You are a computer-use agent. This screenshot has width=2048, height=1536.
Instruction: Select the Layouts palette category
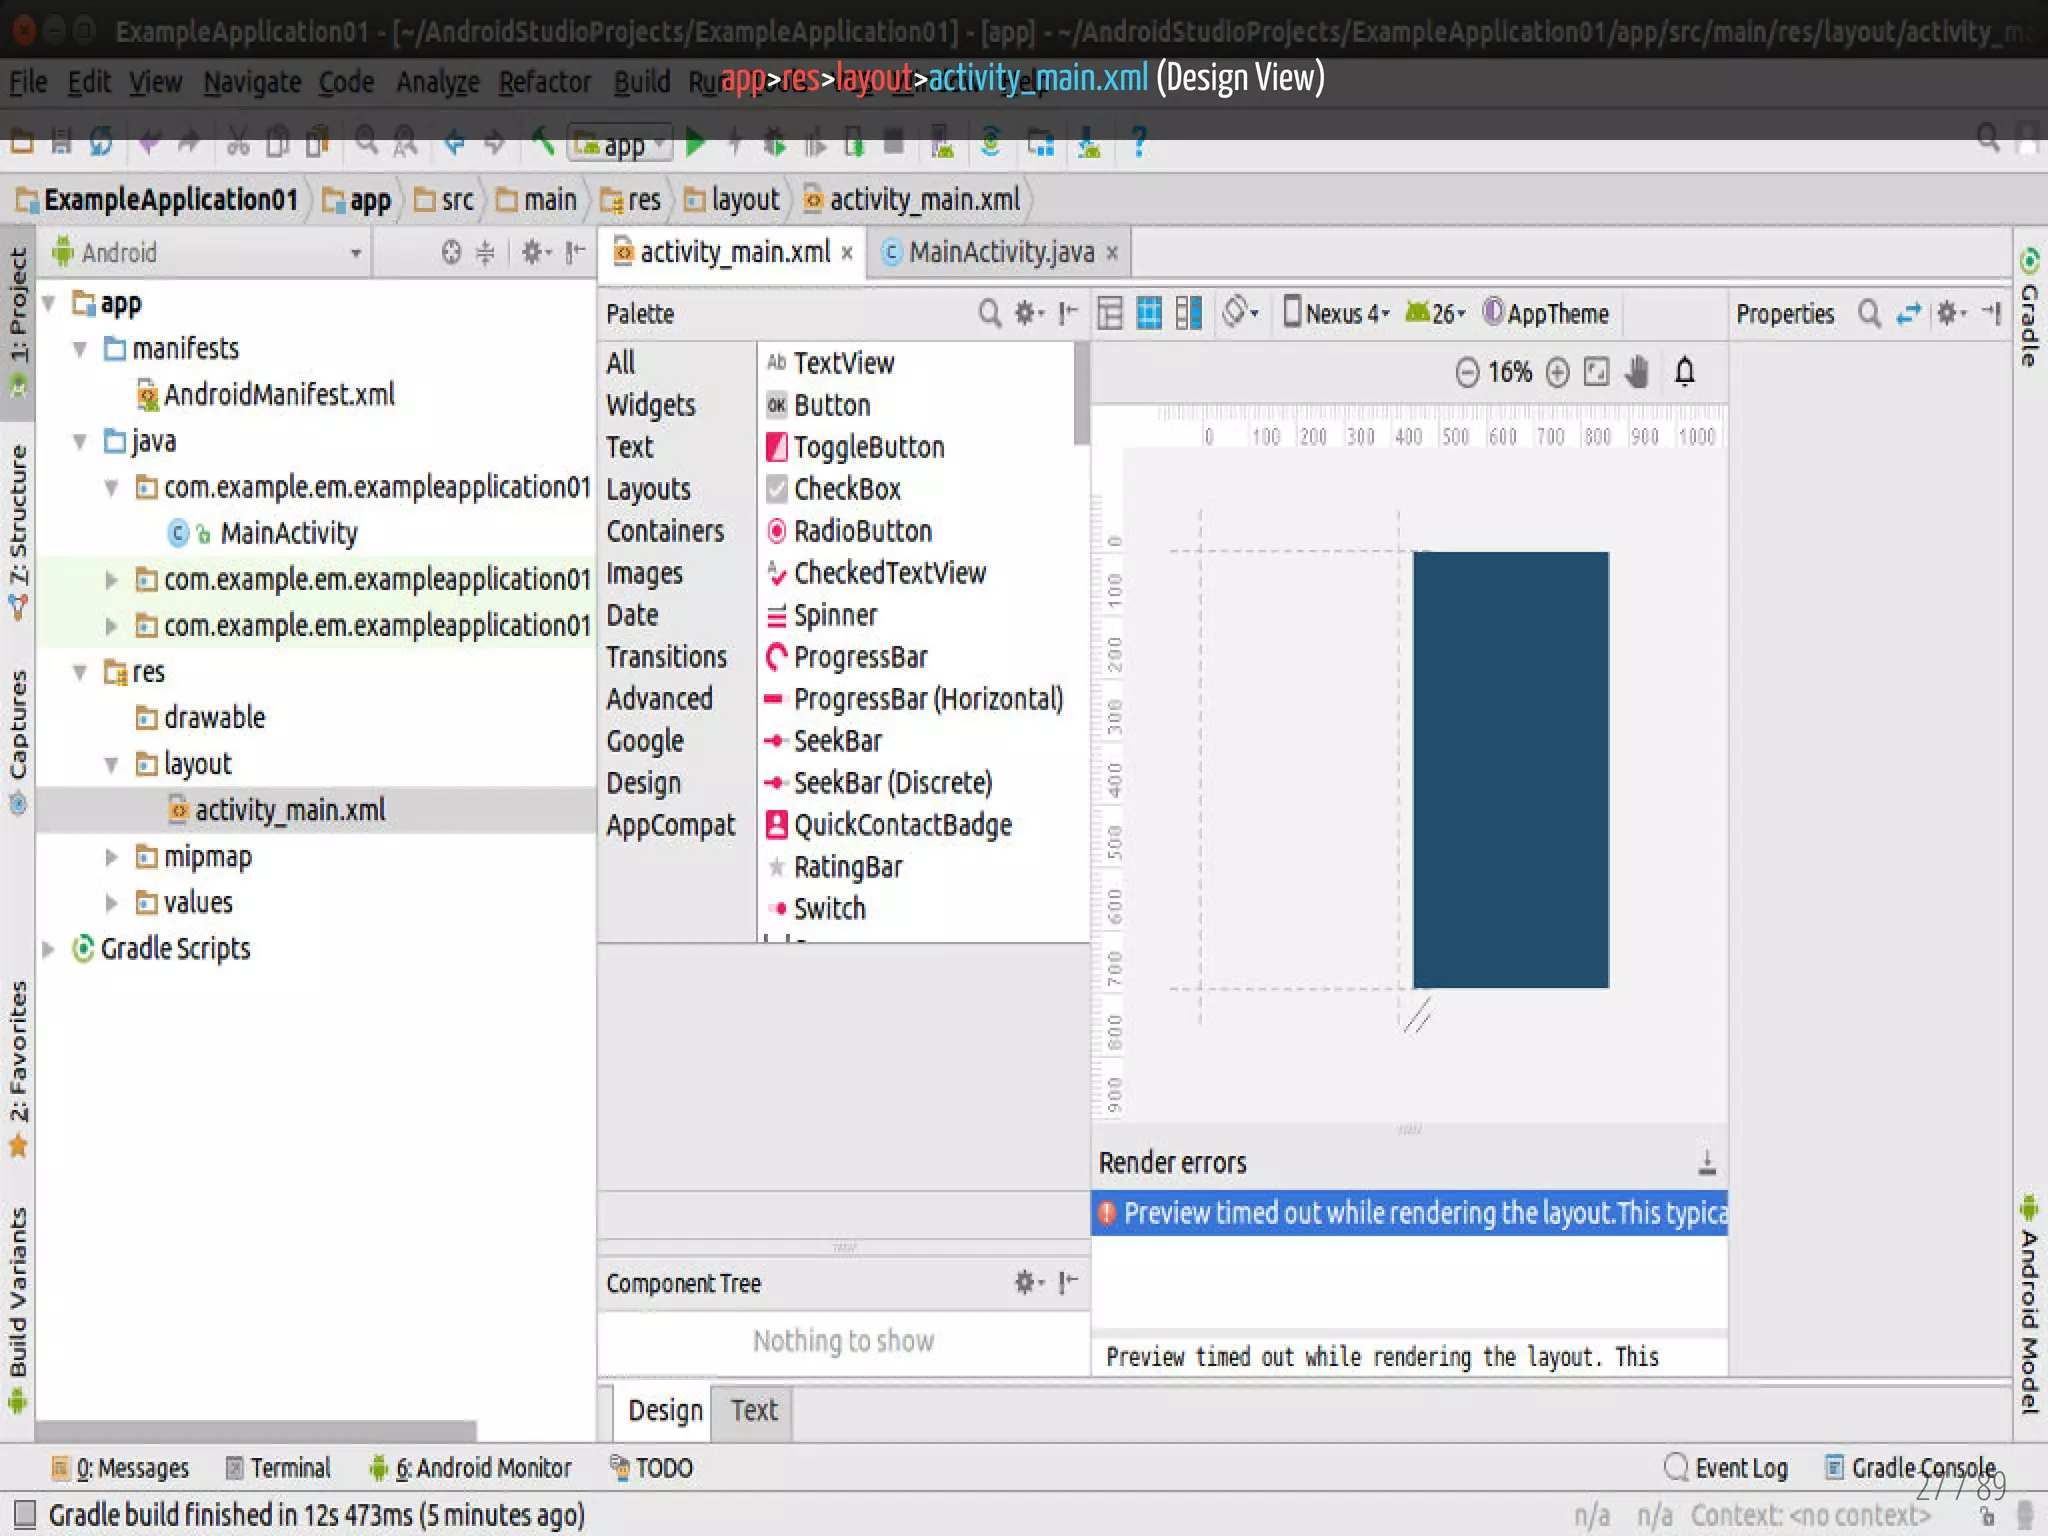(x=648, y=489)
